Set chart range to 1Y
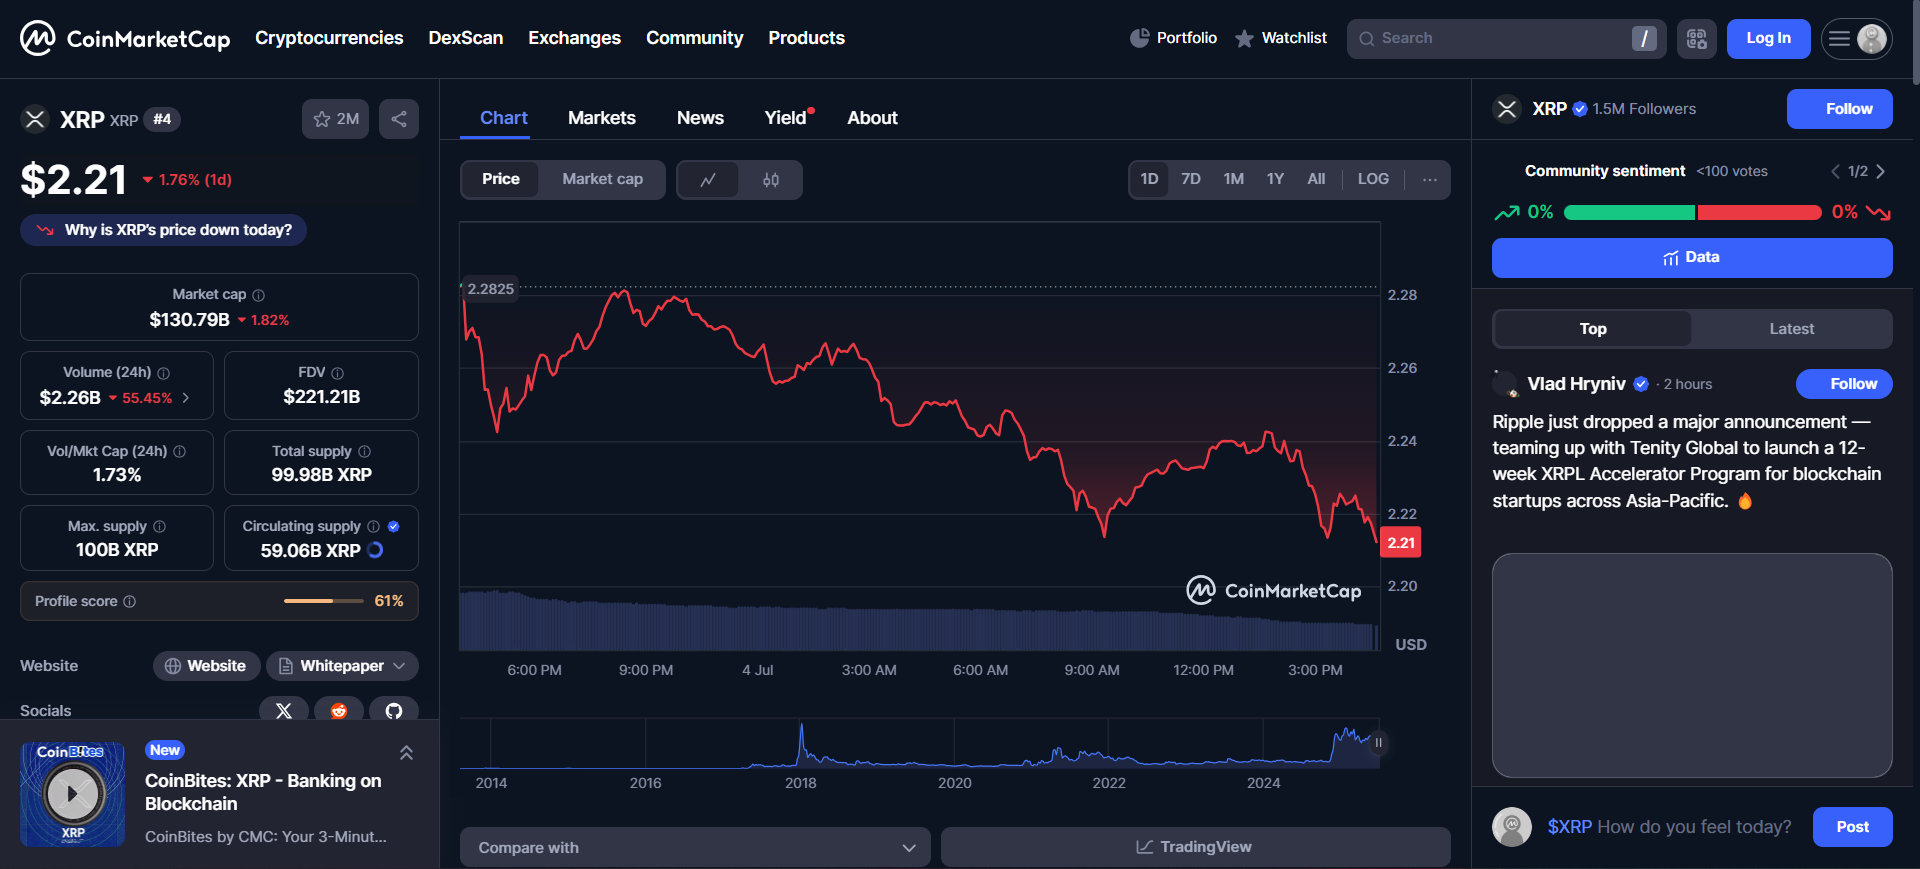Viewport: 1920px width, 869px height. tap(1275, 179)
